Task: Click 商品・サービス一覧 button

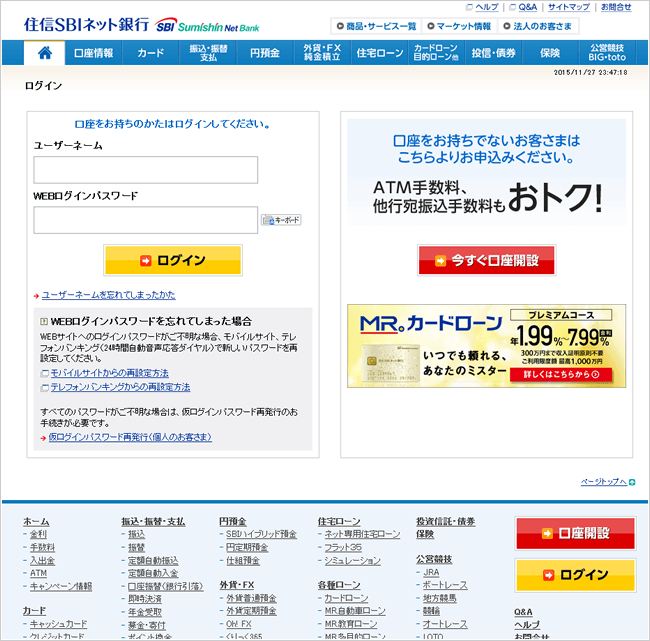Action: coord(376,27)
